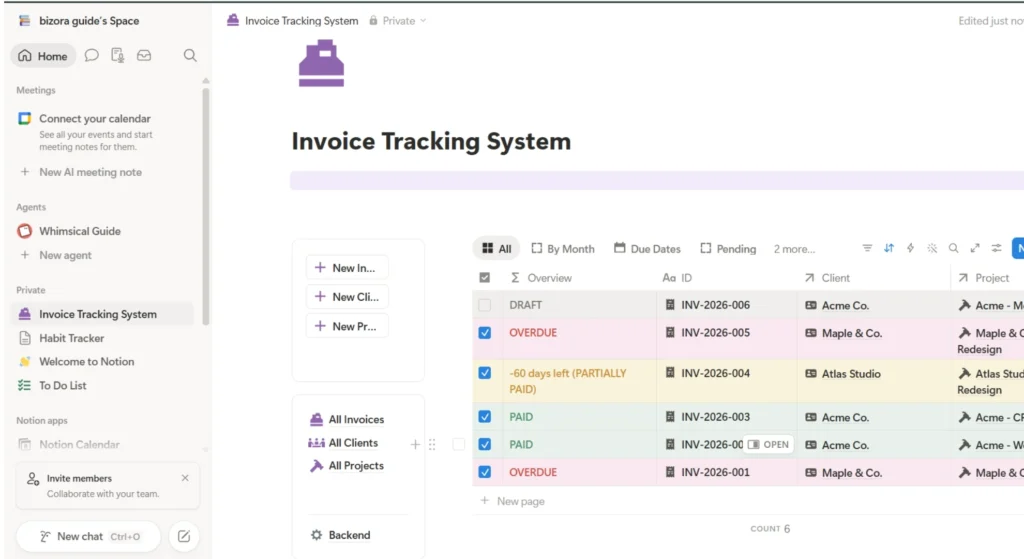Tick the empty selection box left of INV-2026-002 row

point(458,445)
